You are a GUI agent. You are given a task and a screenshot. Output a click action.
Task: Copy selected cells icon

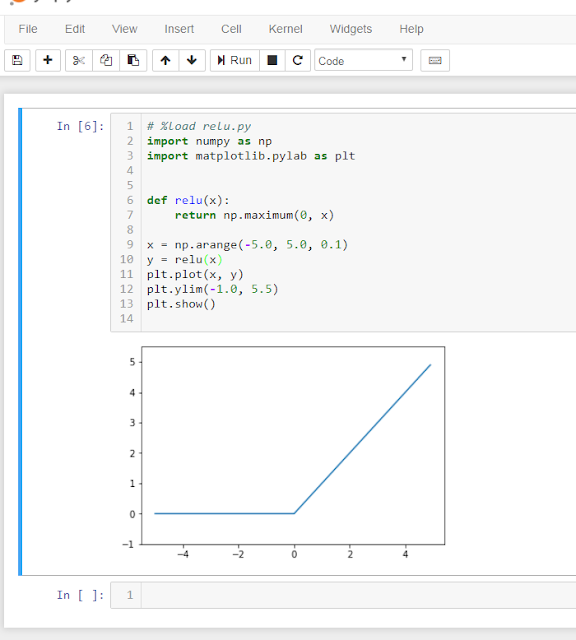pos(106,60)
